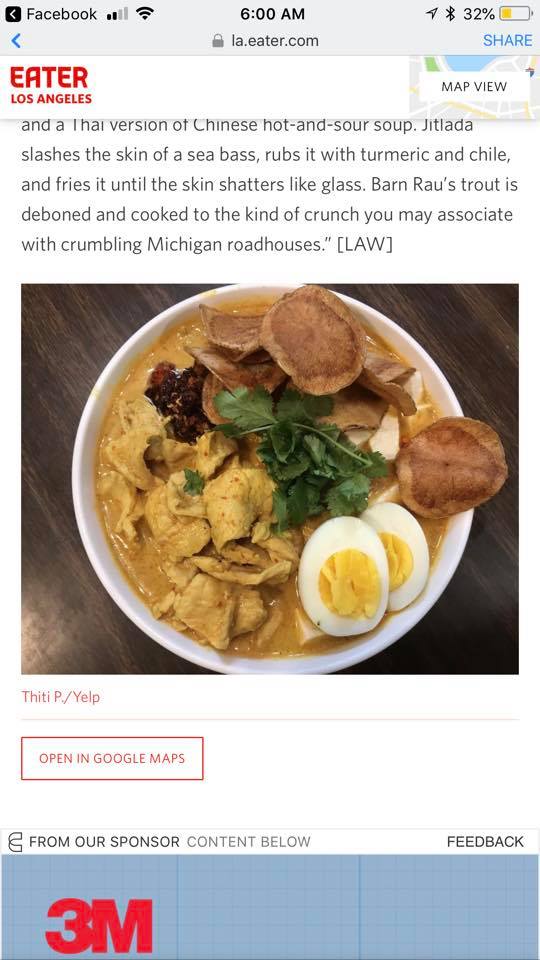Open the Thiti P./Yelp photo credit

pos(61,696)
